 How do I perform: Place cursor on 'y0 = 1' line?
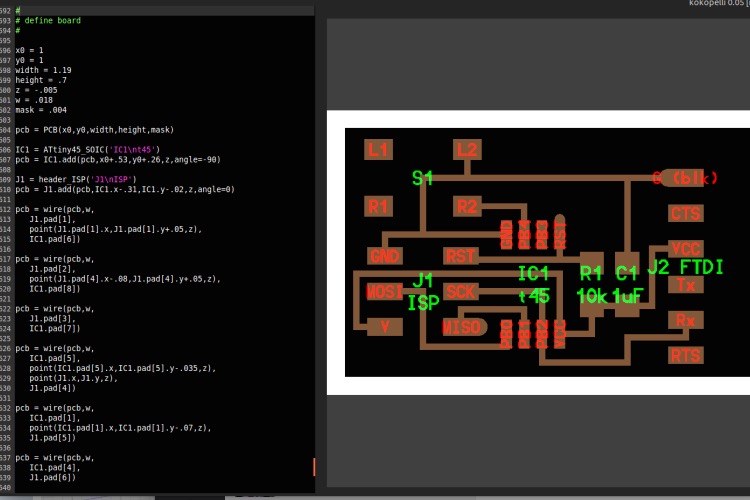tap(29, 60)
